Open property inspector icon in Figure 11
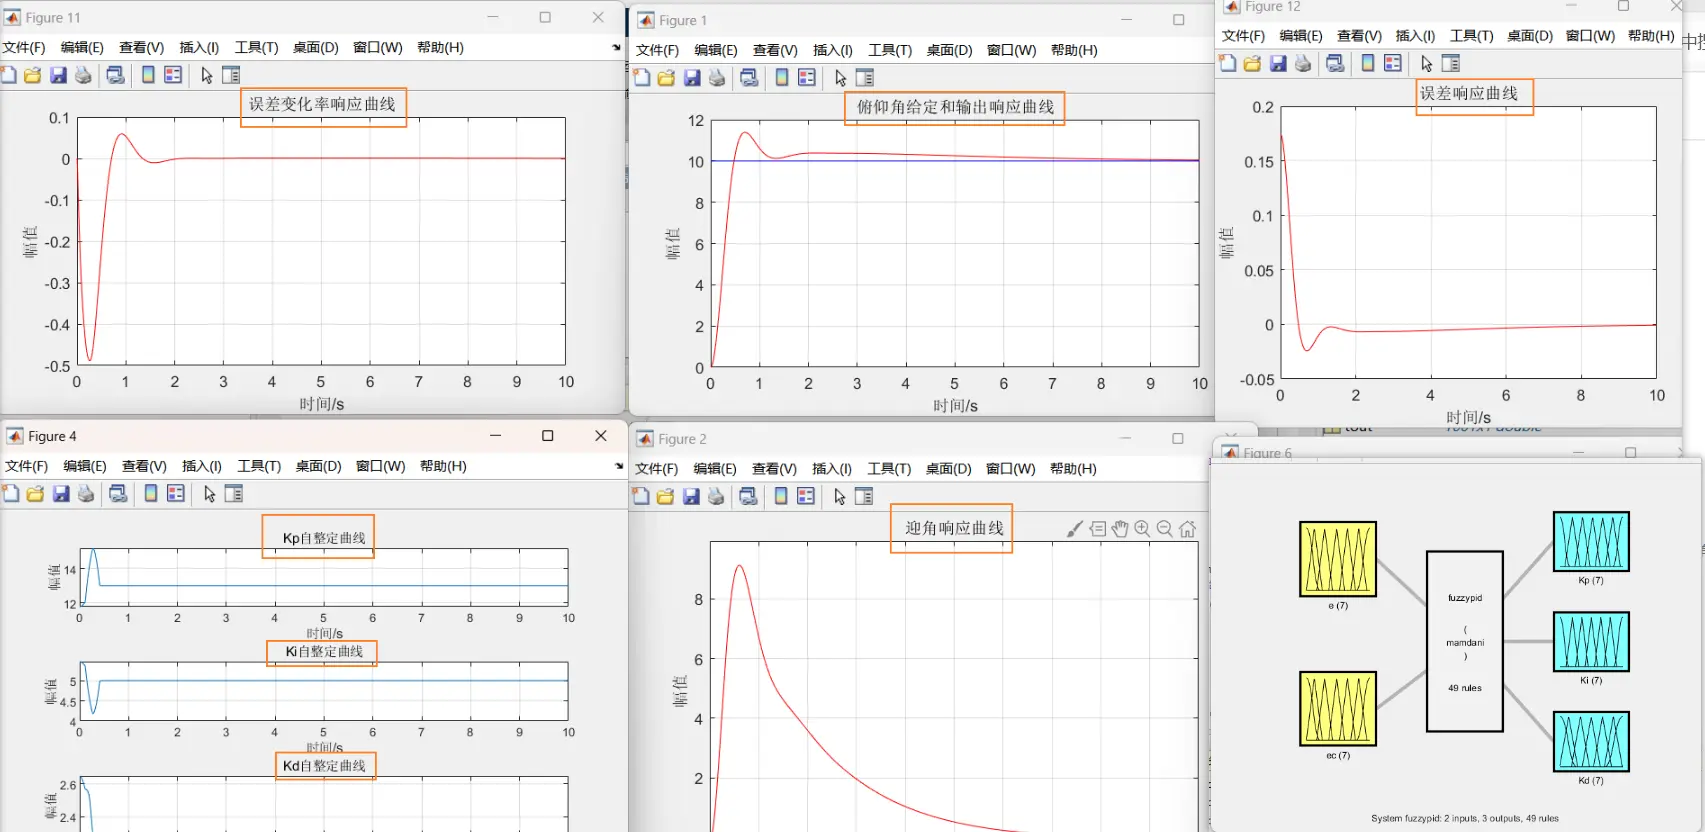The height and width of the screenshot is (832, 1705). click(231, 75)
